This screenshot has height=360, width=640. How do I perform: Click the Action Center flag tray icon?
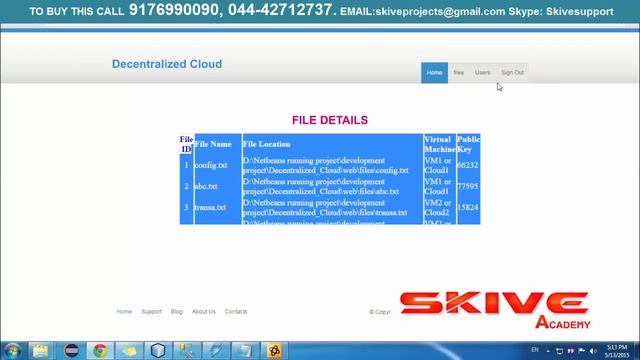click(582, 351)
